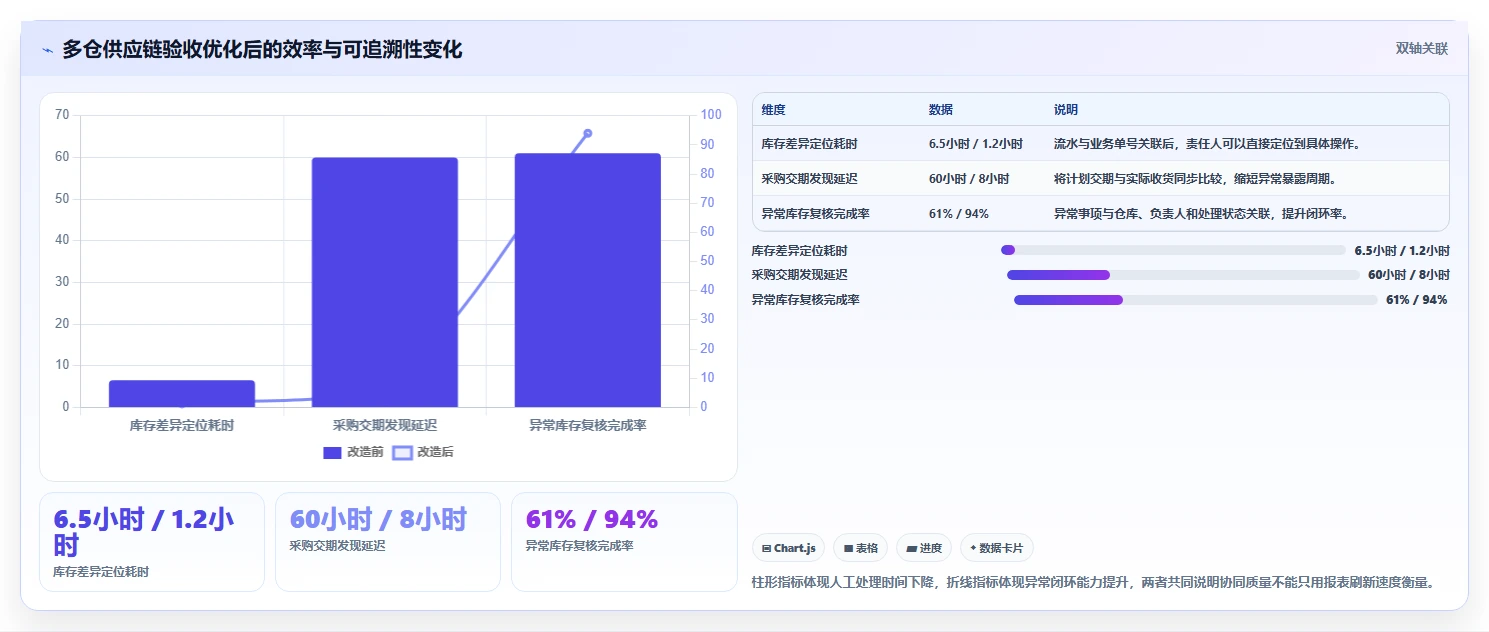Click the footnote starting 柱形指标体现人工处理时间下降

[x=1093, y=582]
